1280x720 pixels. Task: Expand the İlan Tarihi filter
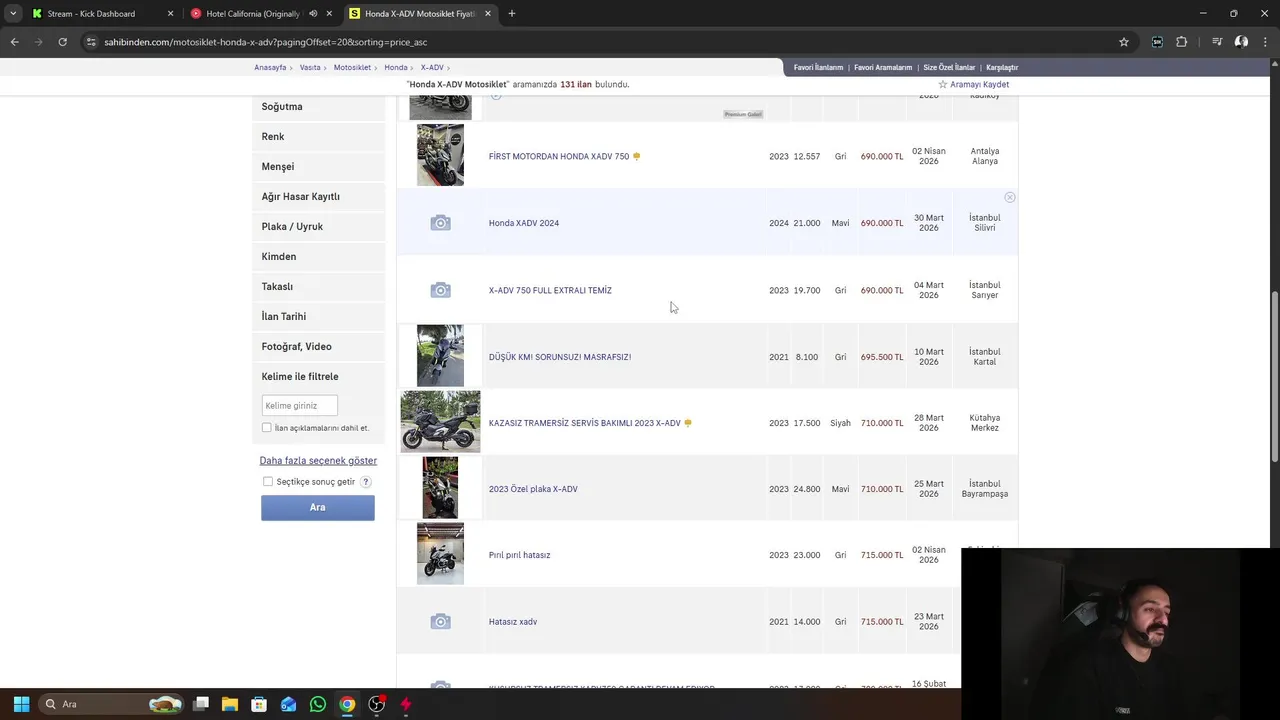(x=319, y=317)
